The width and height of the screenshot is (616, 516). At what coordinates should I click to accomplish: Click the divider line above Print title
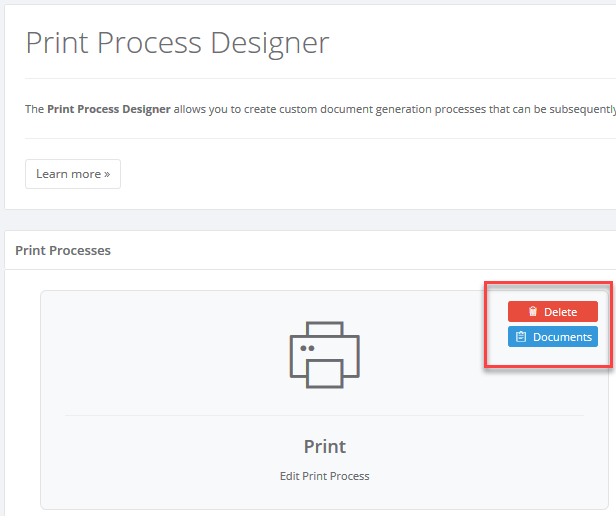pyautogui.click(x=324, y=415)
